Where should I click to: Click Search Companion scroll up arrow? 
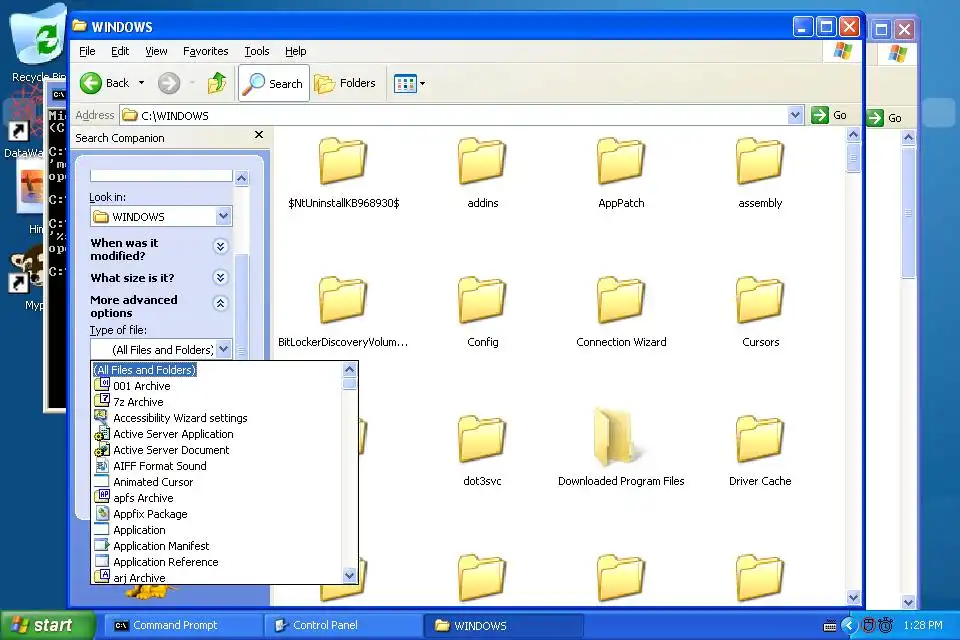click(241, 178)
